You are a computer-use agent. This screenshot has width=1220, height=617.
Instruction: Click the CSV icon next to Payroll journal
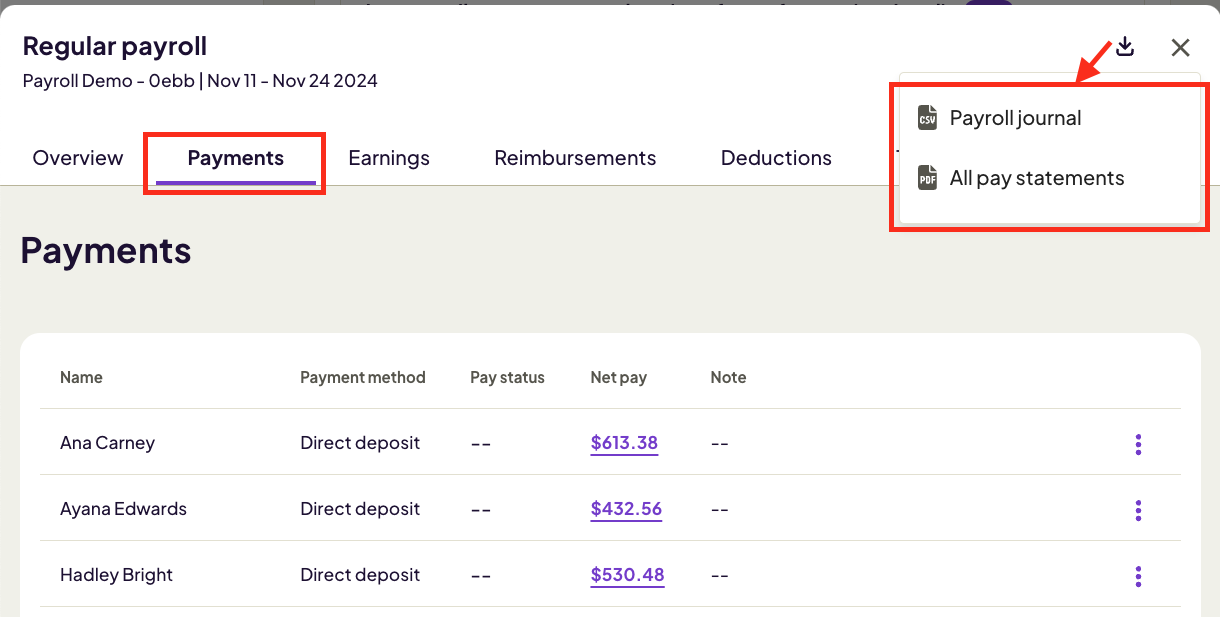coord(928,118)
